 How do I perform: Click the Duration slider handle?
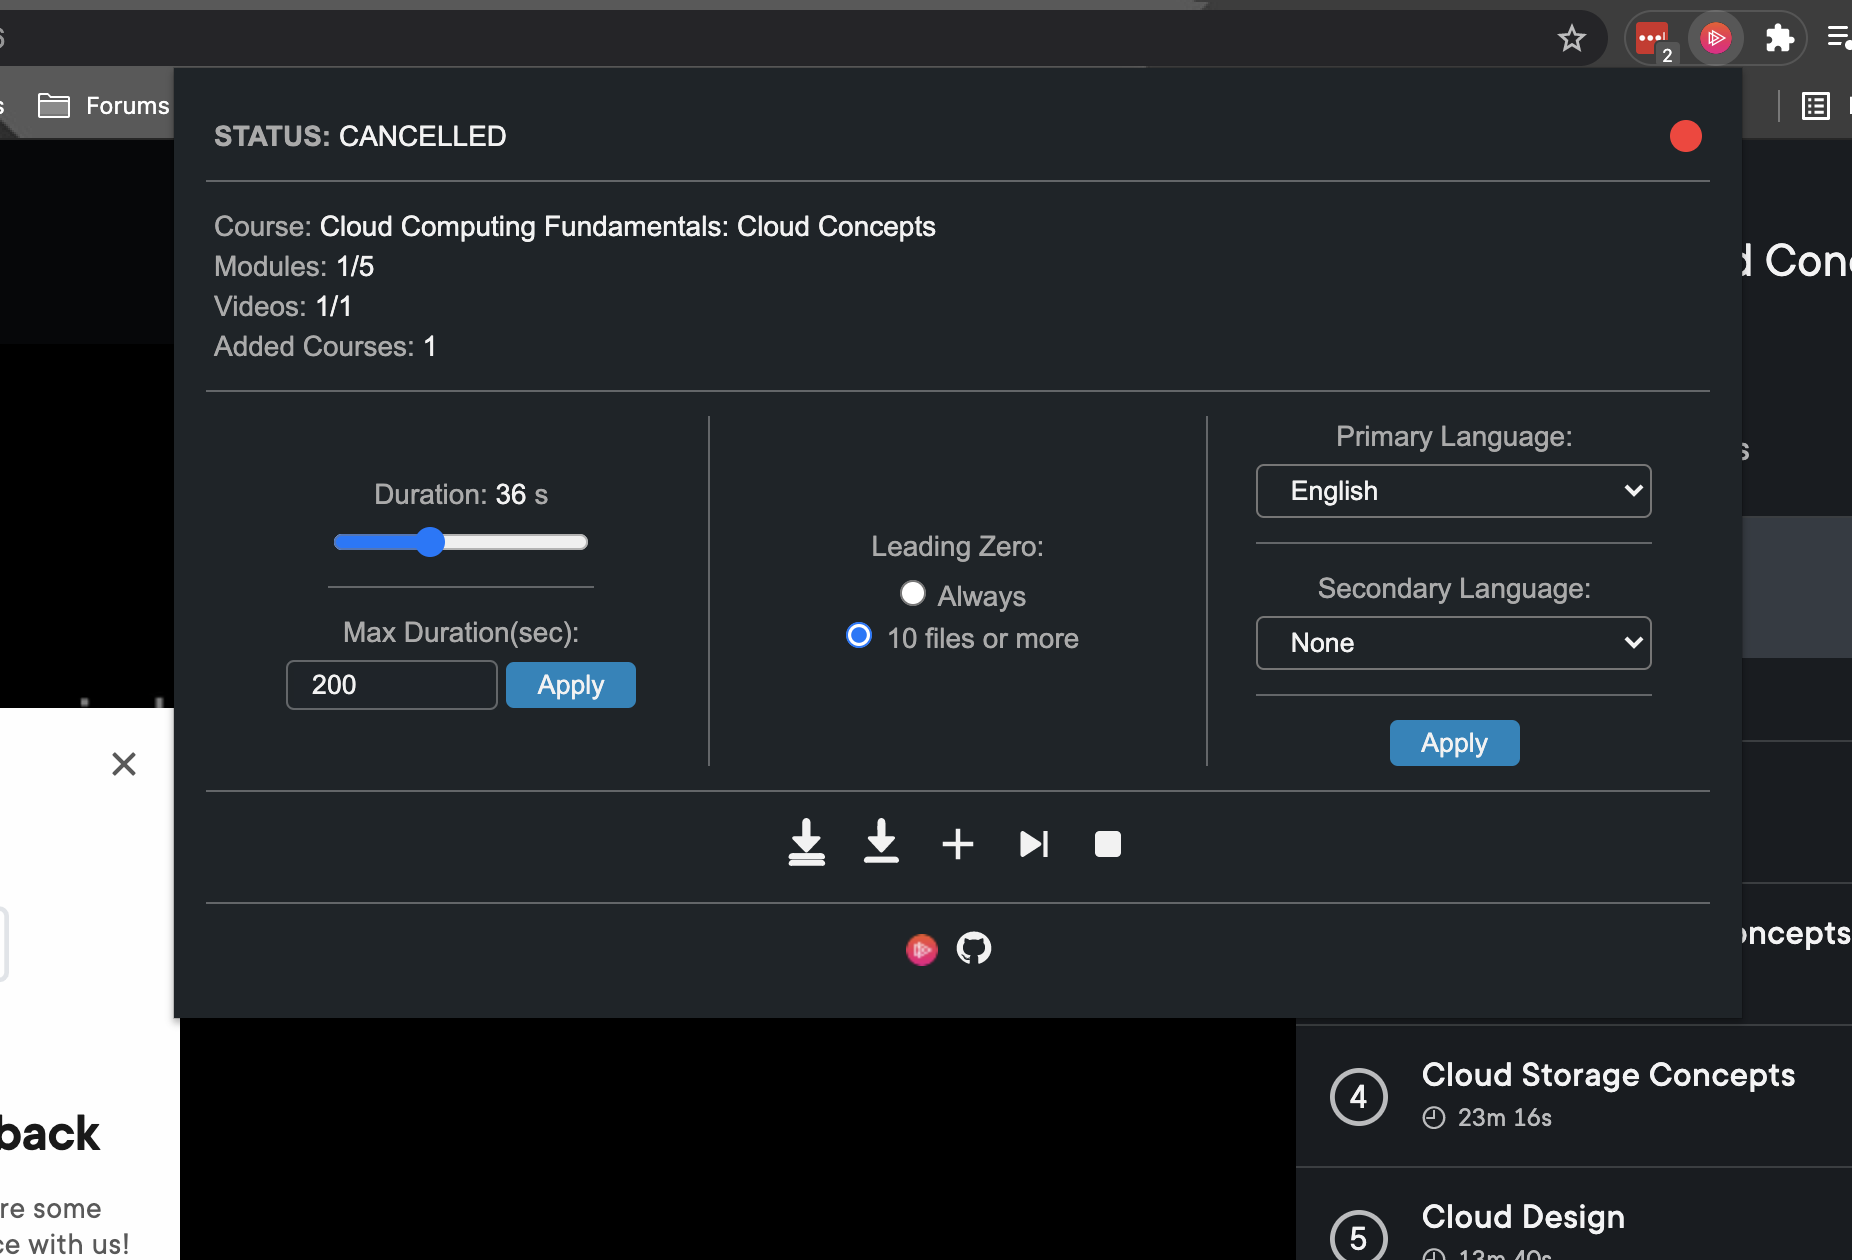[x=430, y=542]
